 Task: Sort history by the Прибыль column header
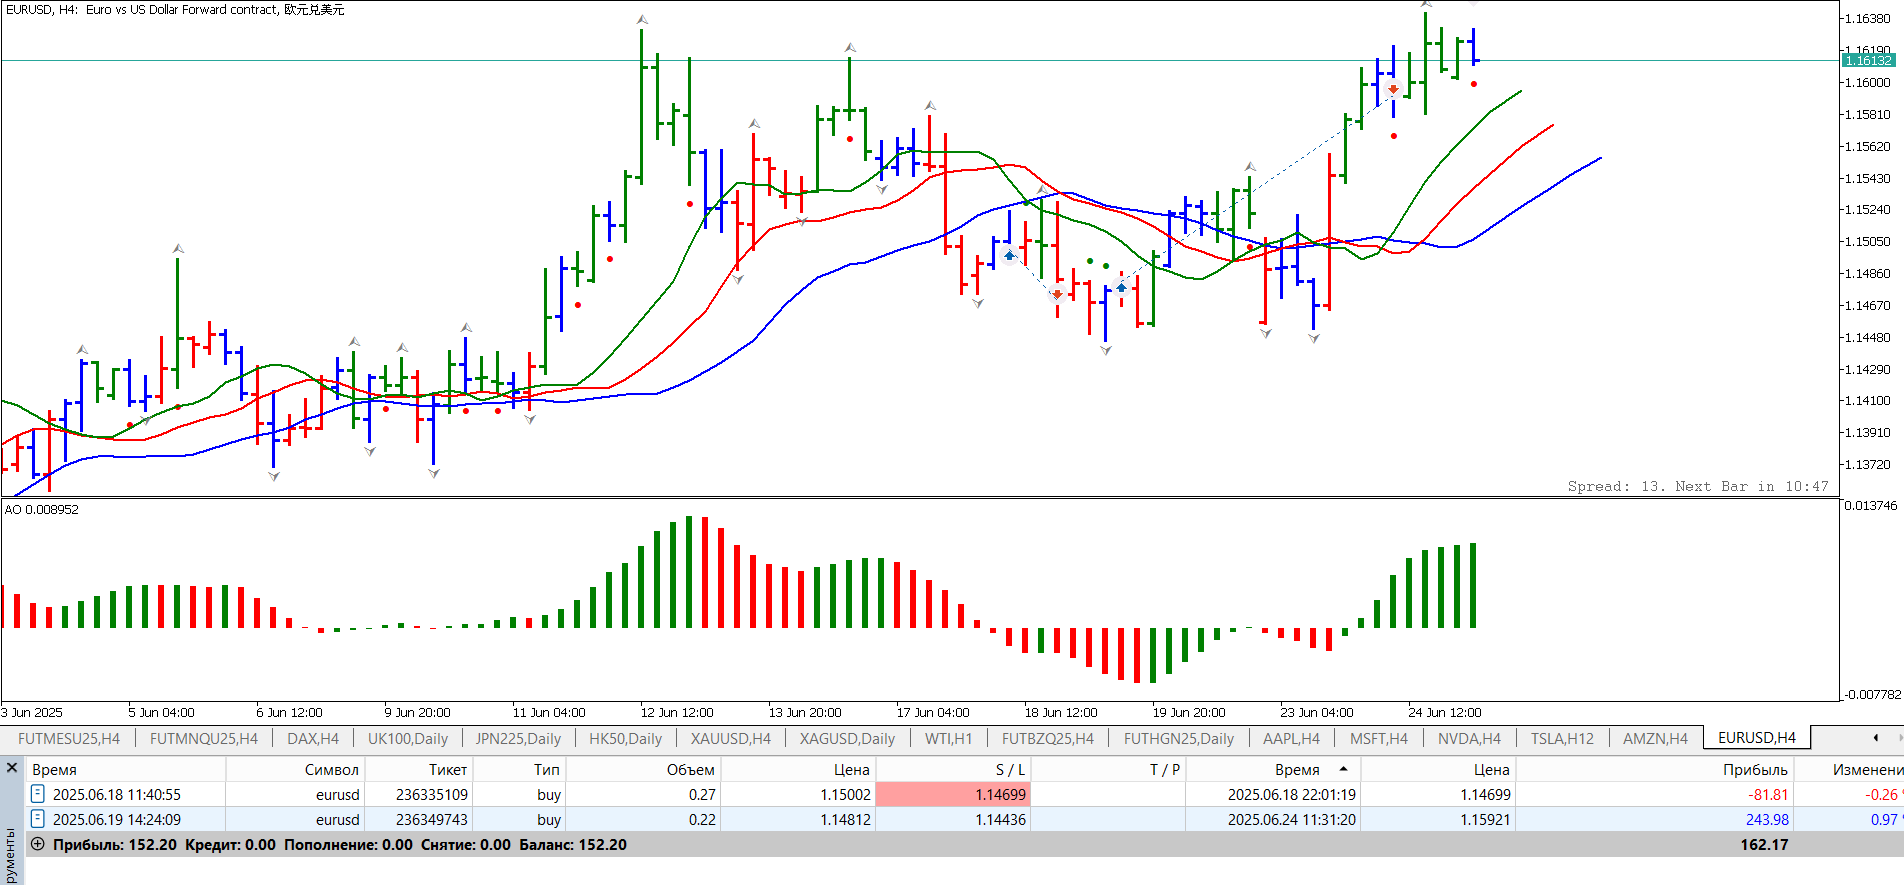click(1754, 769)
